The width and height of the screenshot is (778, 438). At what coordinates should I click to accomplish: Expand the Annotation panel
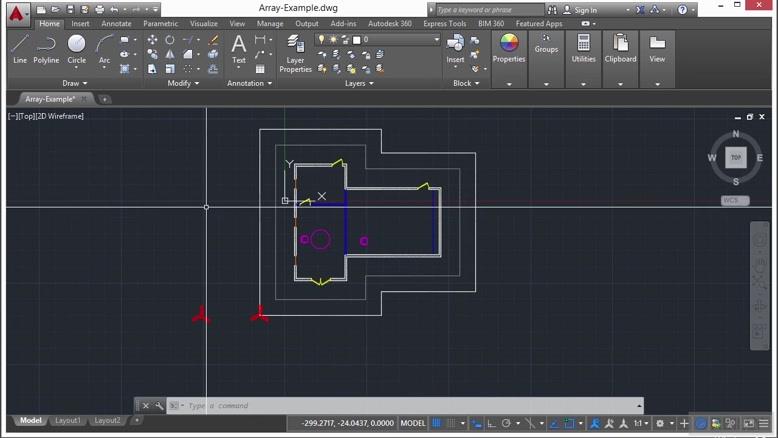click(250, 83)
